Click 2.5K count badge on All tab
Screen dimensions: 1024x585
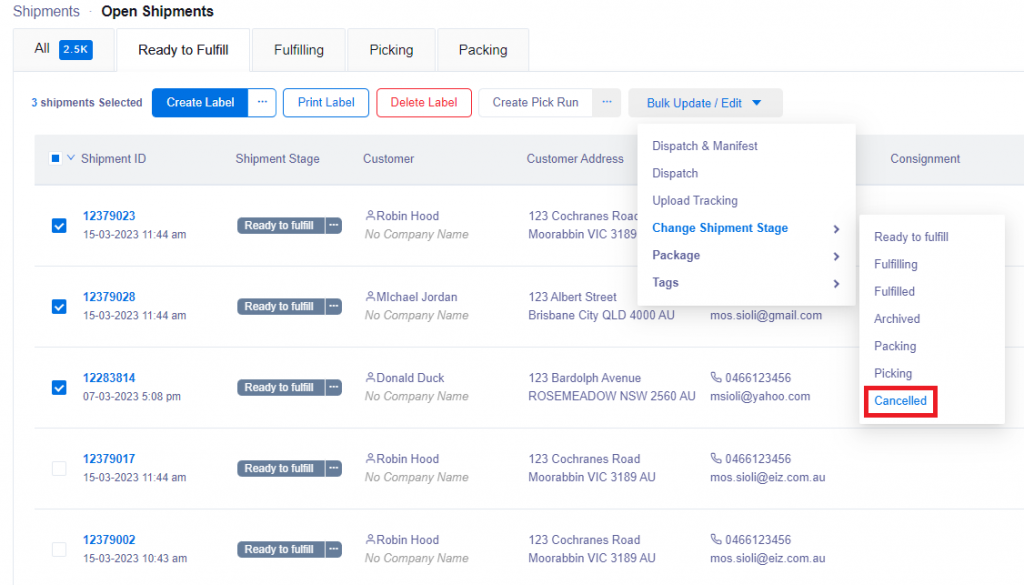76,50
